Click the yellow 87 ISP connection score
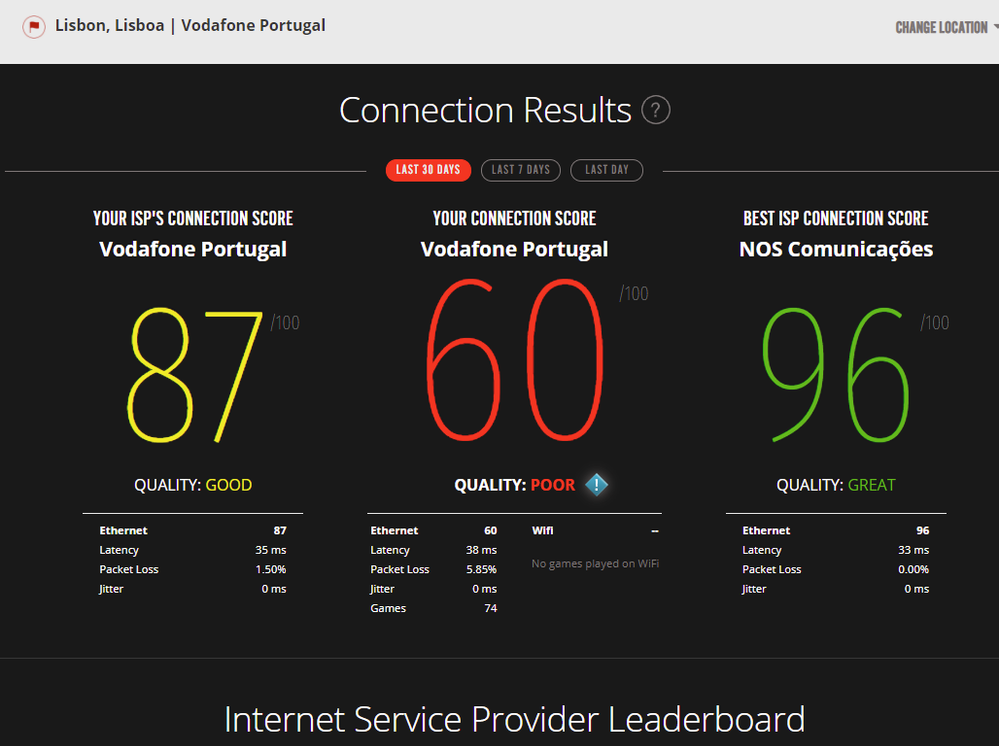 [196, 375]
